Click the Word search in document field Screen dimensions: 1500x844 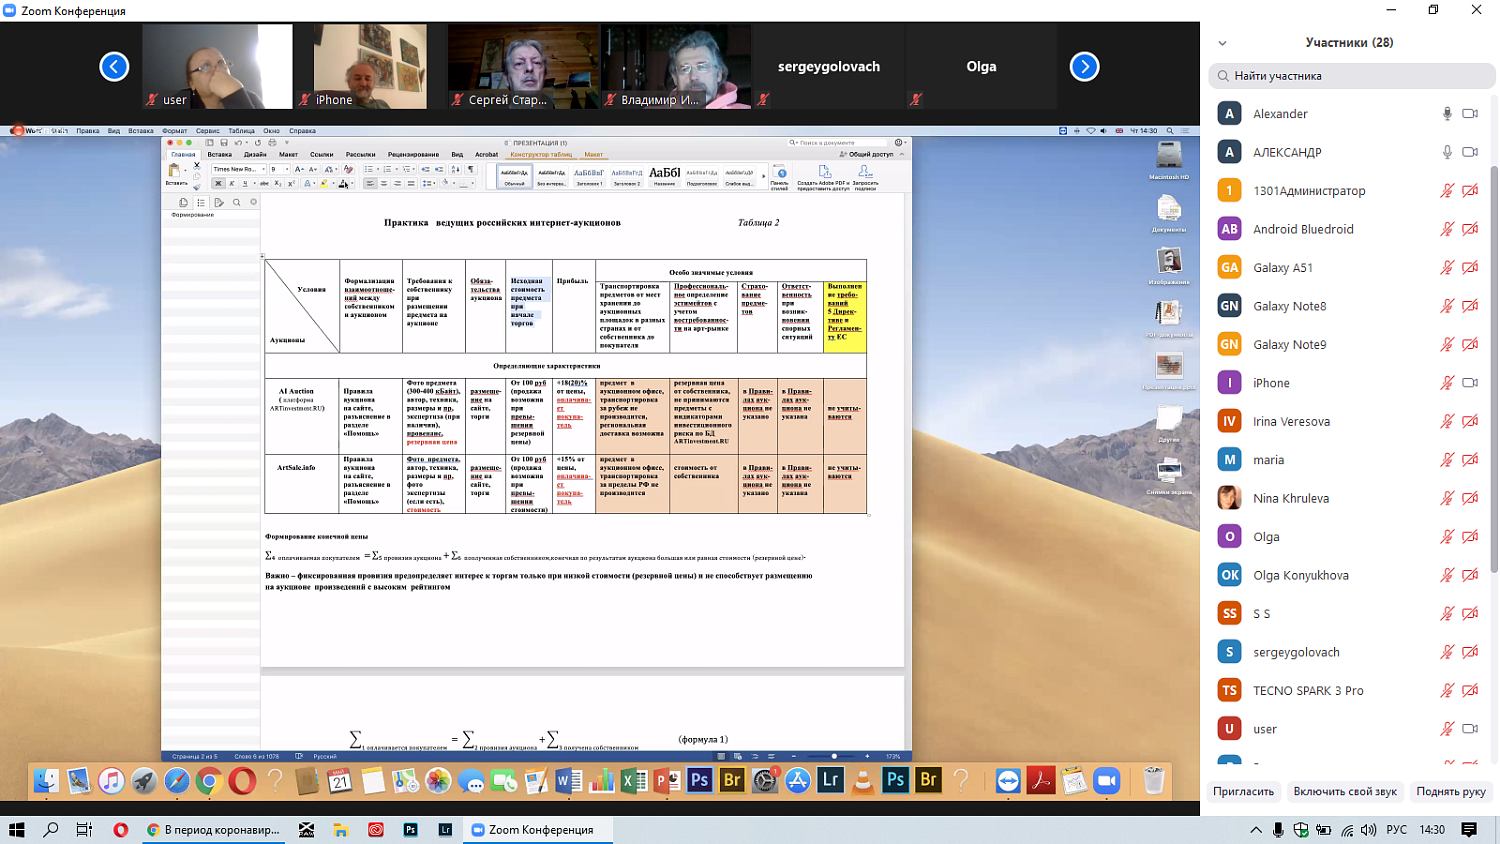[x=838, y=143]
